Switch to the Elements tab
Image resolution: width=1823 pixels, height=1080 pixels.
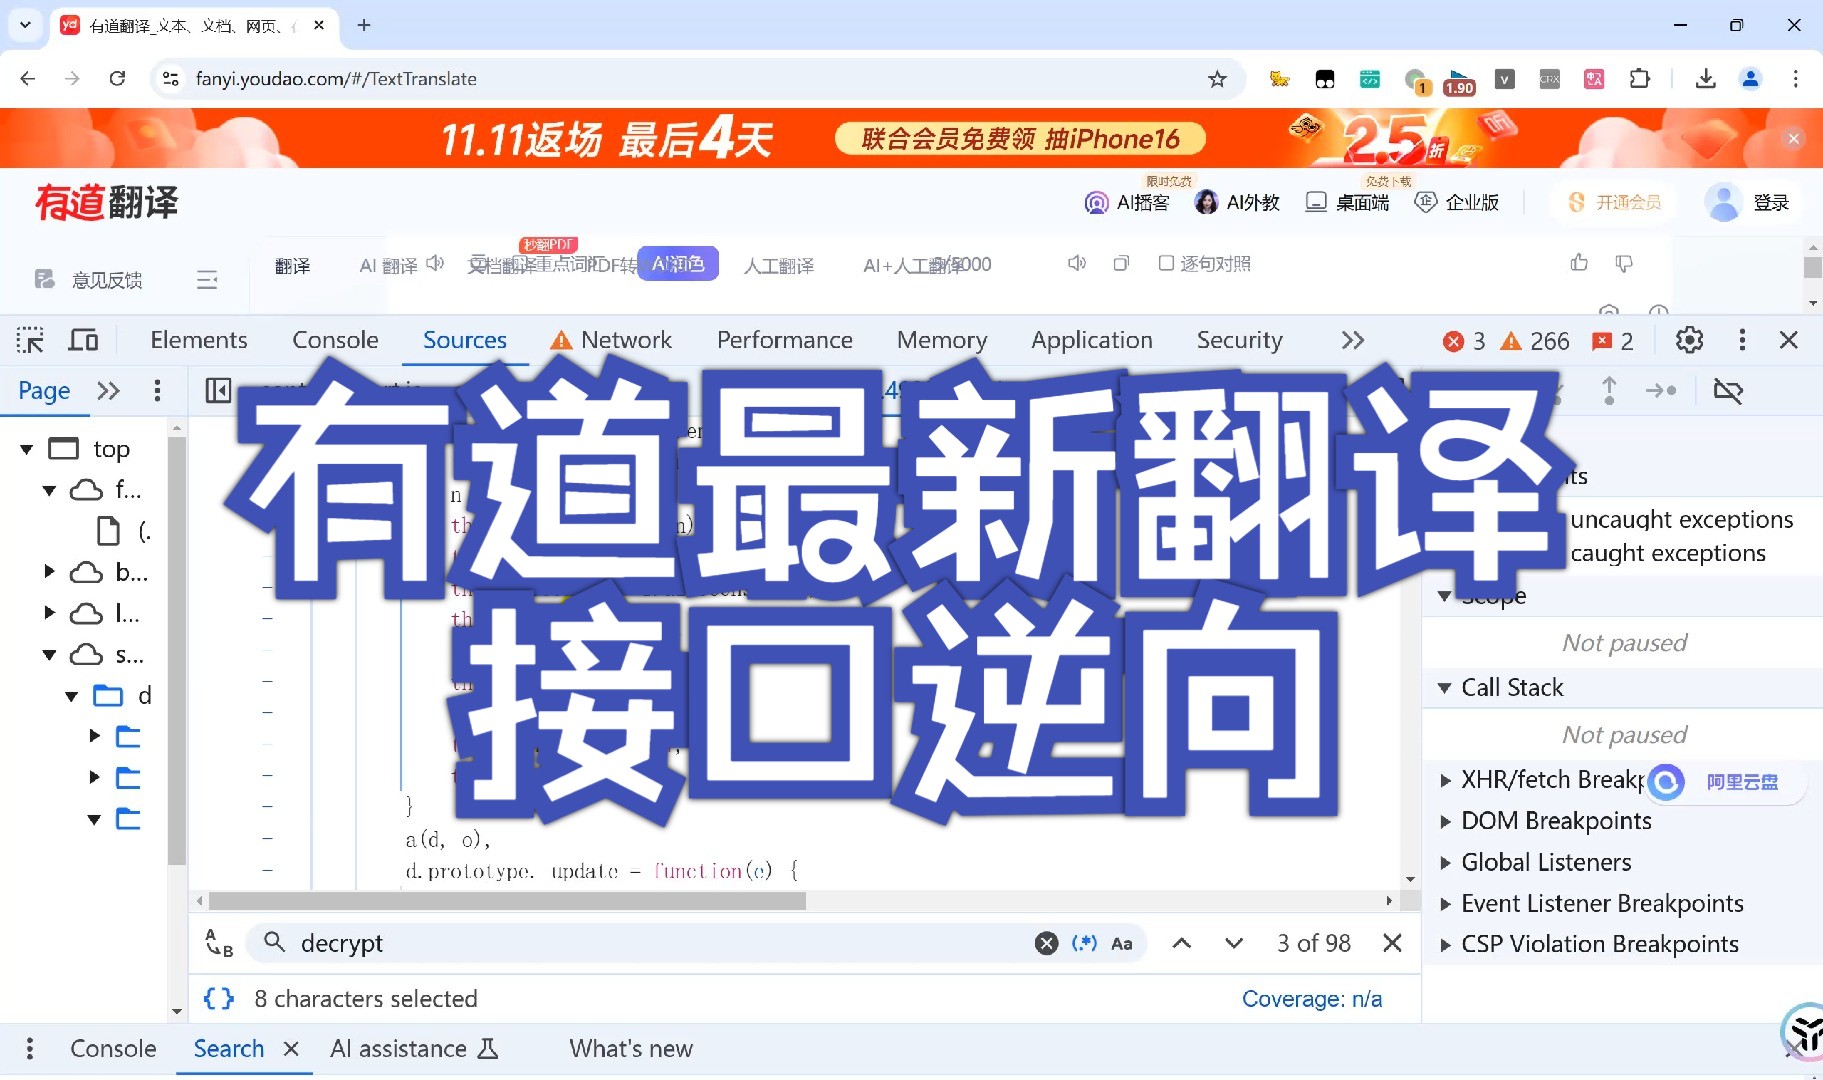click(x=199, y=340)
